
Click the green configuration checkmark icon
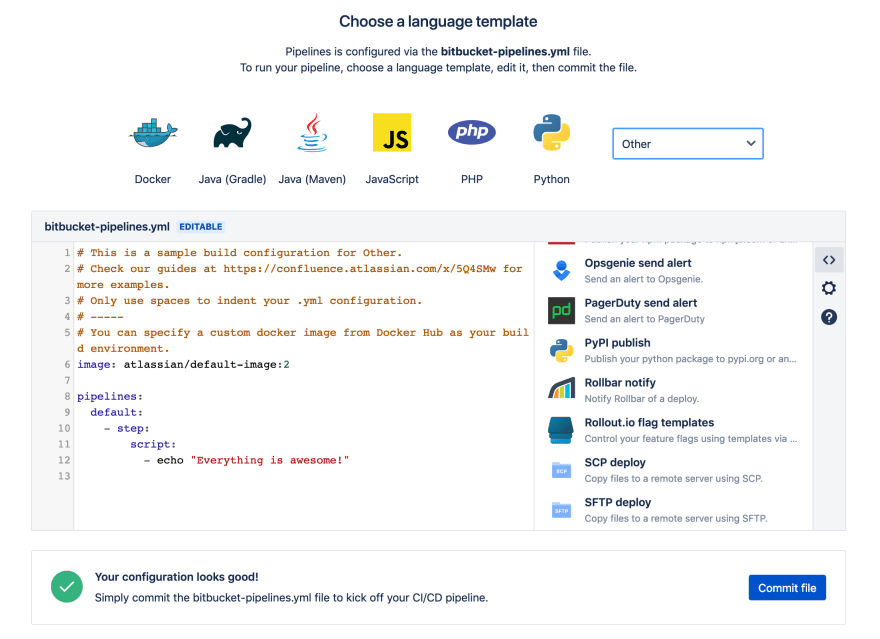[x=67, y=587]
